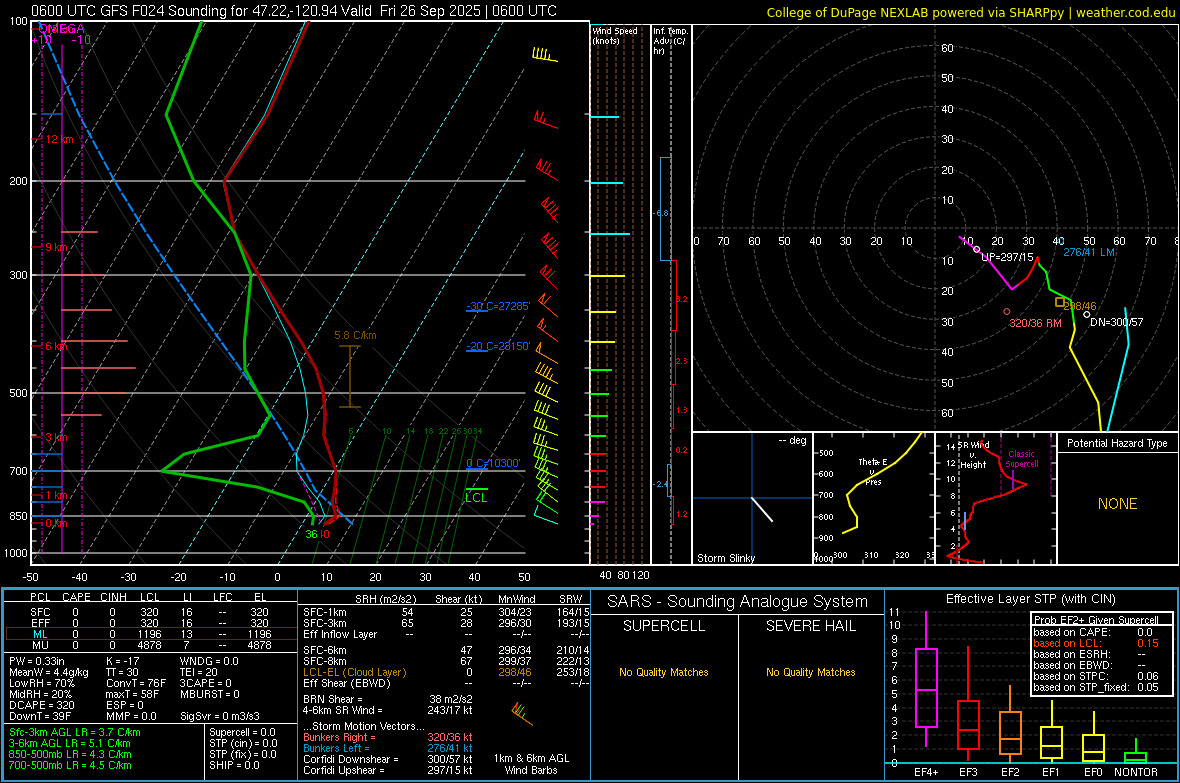Select the MU parcel row
This screenshot has height=783, width=1180.
click(x=151, y=645)
